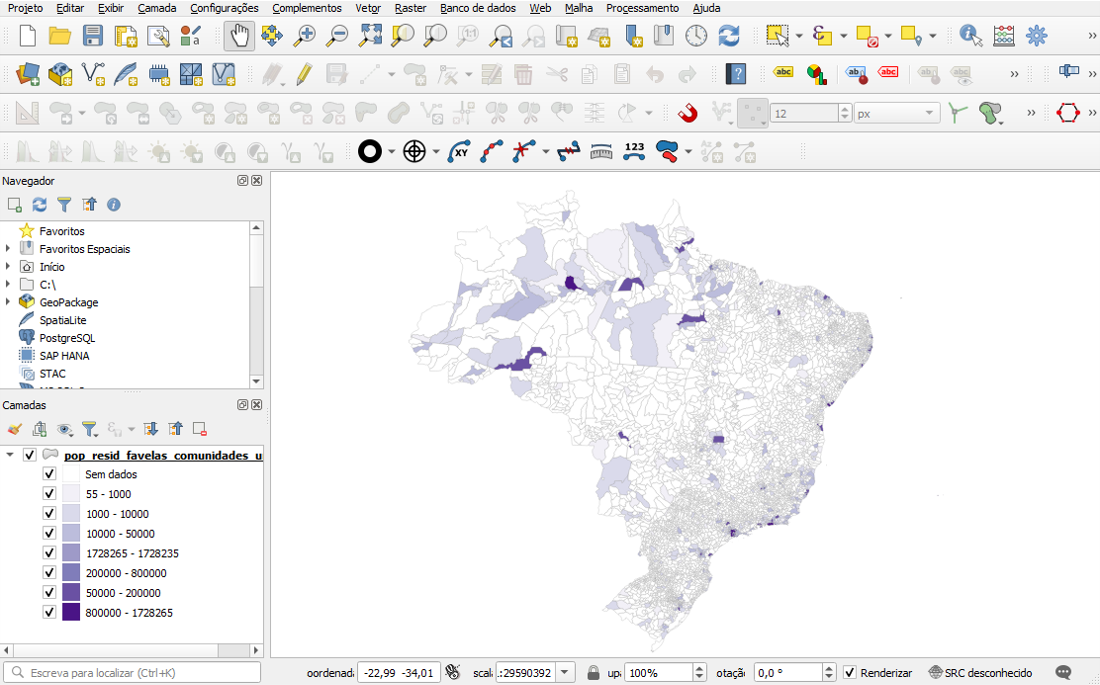
Task: Open the Identify Features tool
Action: [969, 36]
